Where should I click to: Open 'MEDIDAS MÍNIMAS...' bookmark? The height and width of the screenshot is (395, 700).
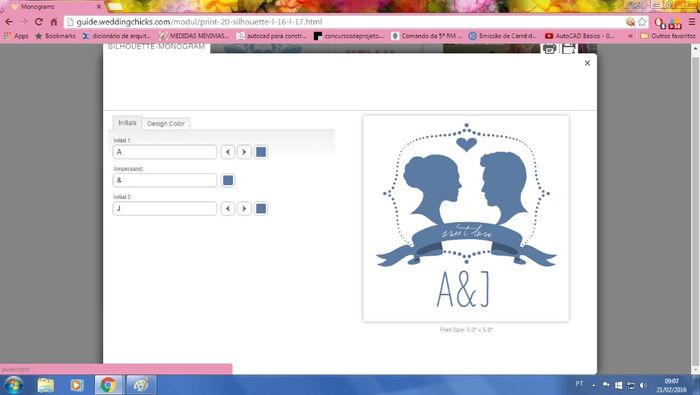pyautogui.click(x=194, y=36)
